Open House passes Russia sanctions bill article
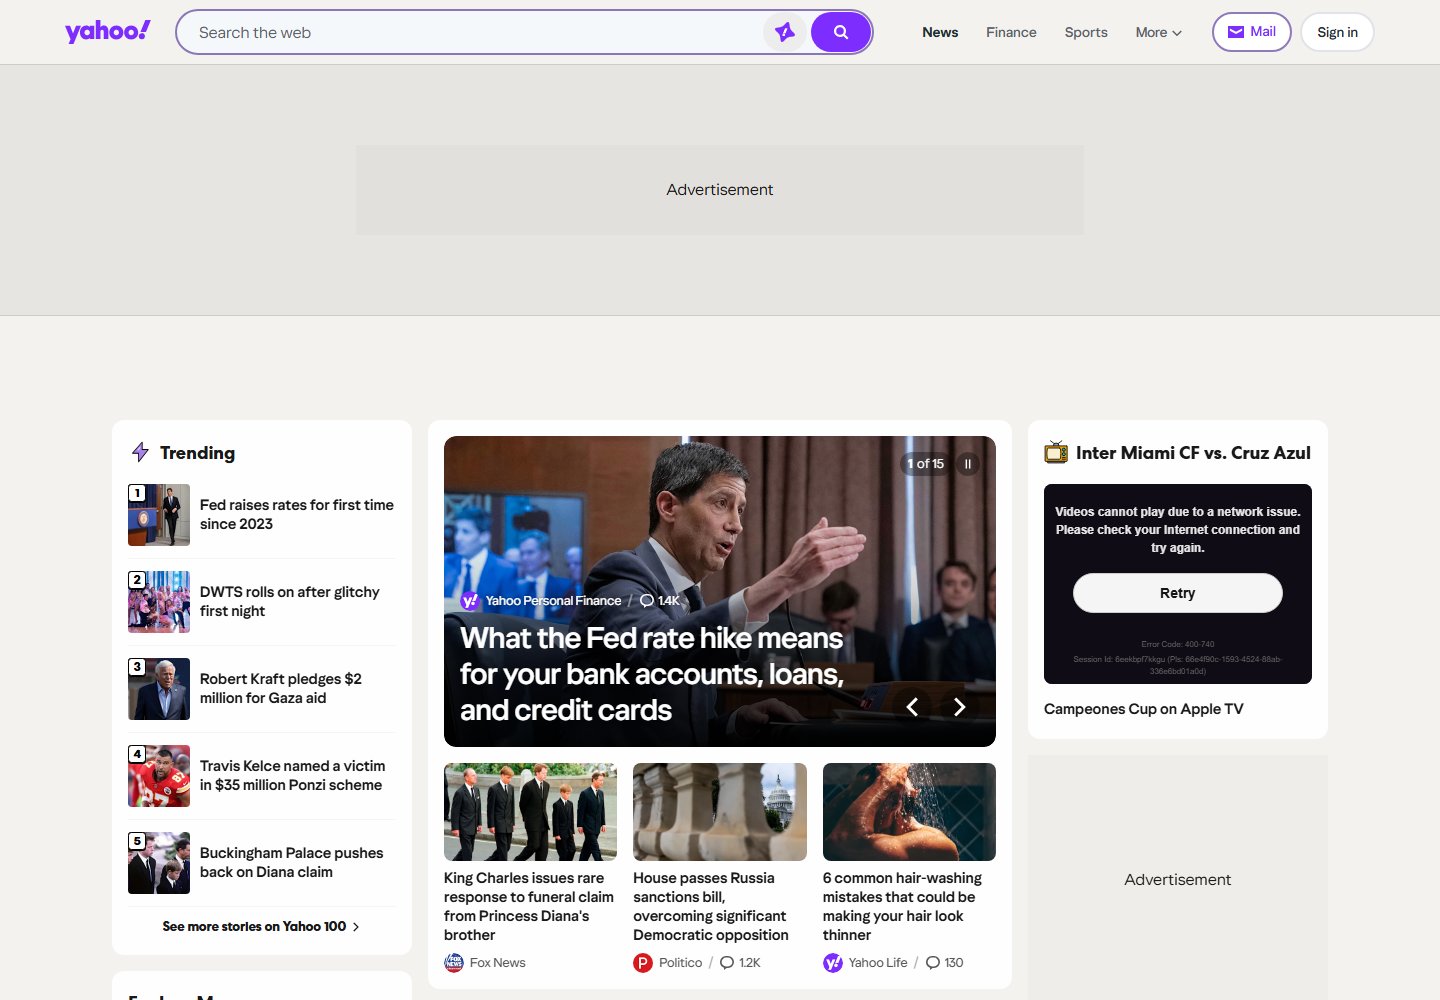The width and height of the screenshot is (1440, 1000). point(711,906)
